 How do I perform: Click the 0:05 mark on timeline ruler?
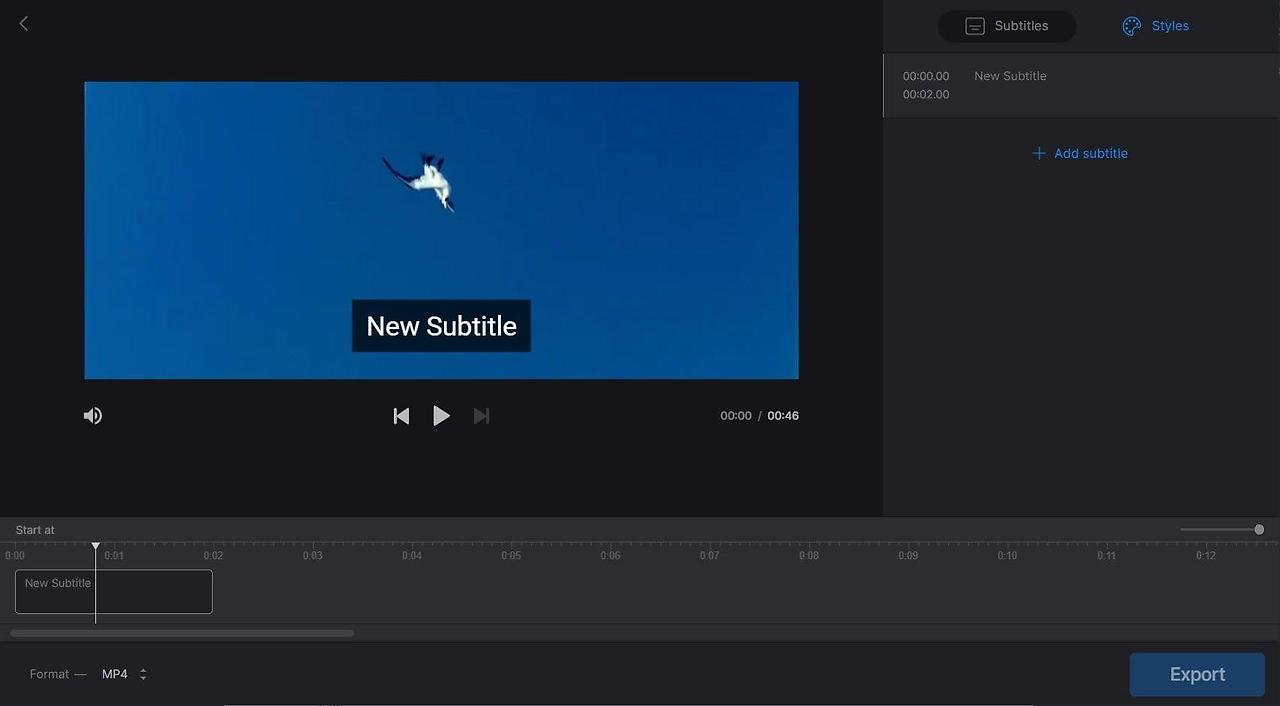click(511, 556)
